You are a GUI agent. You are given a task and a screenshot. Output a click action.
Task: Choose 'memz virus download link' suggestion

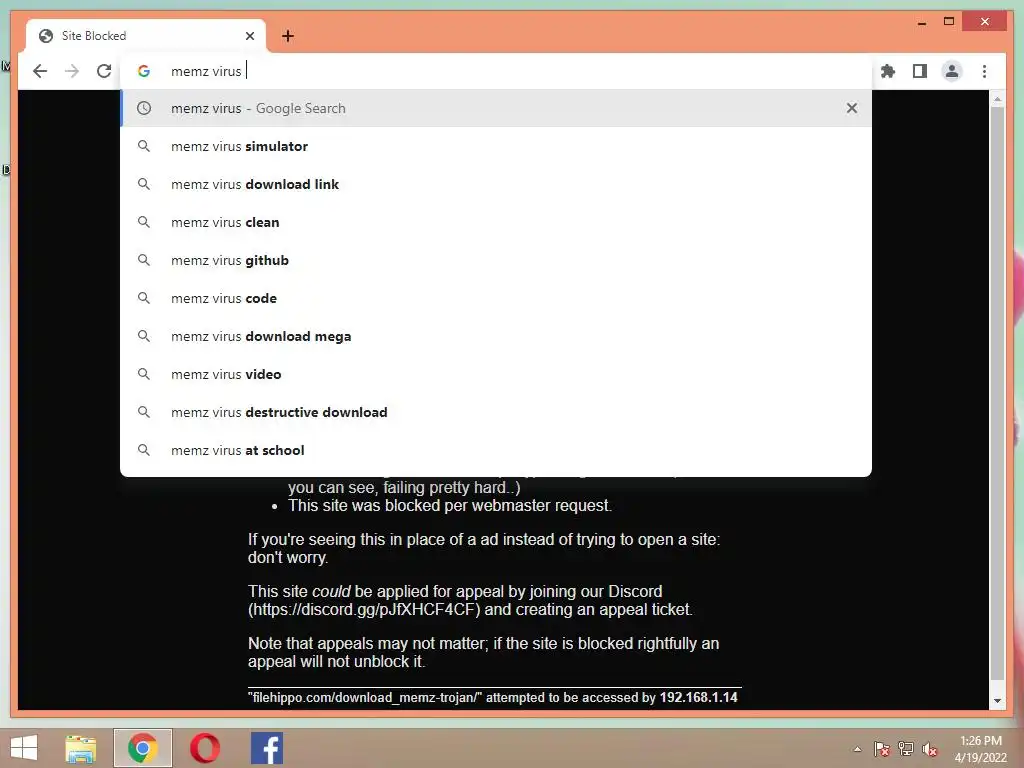coord(496,184)
